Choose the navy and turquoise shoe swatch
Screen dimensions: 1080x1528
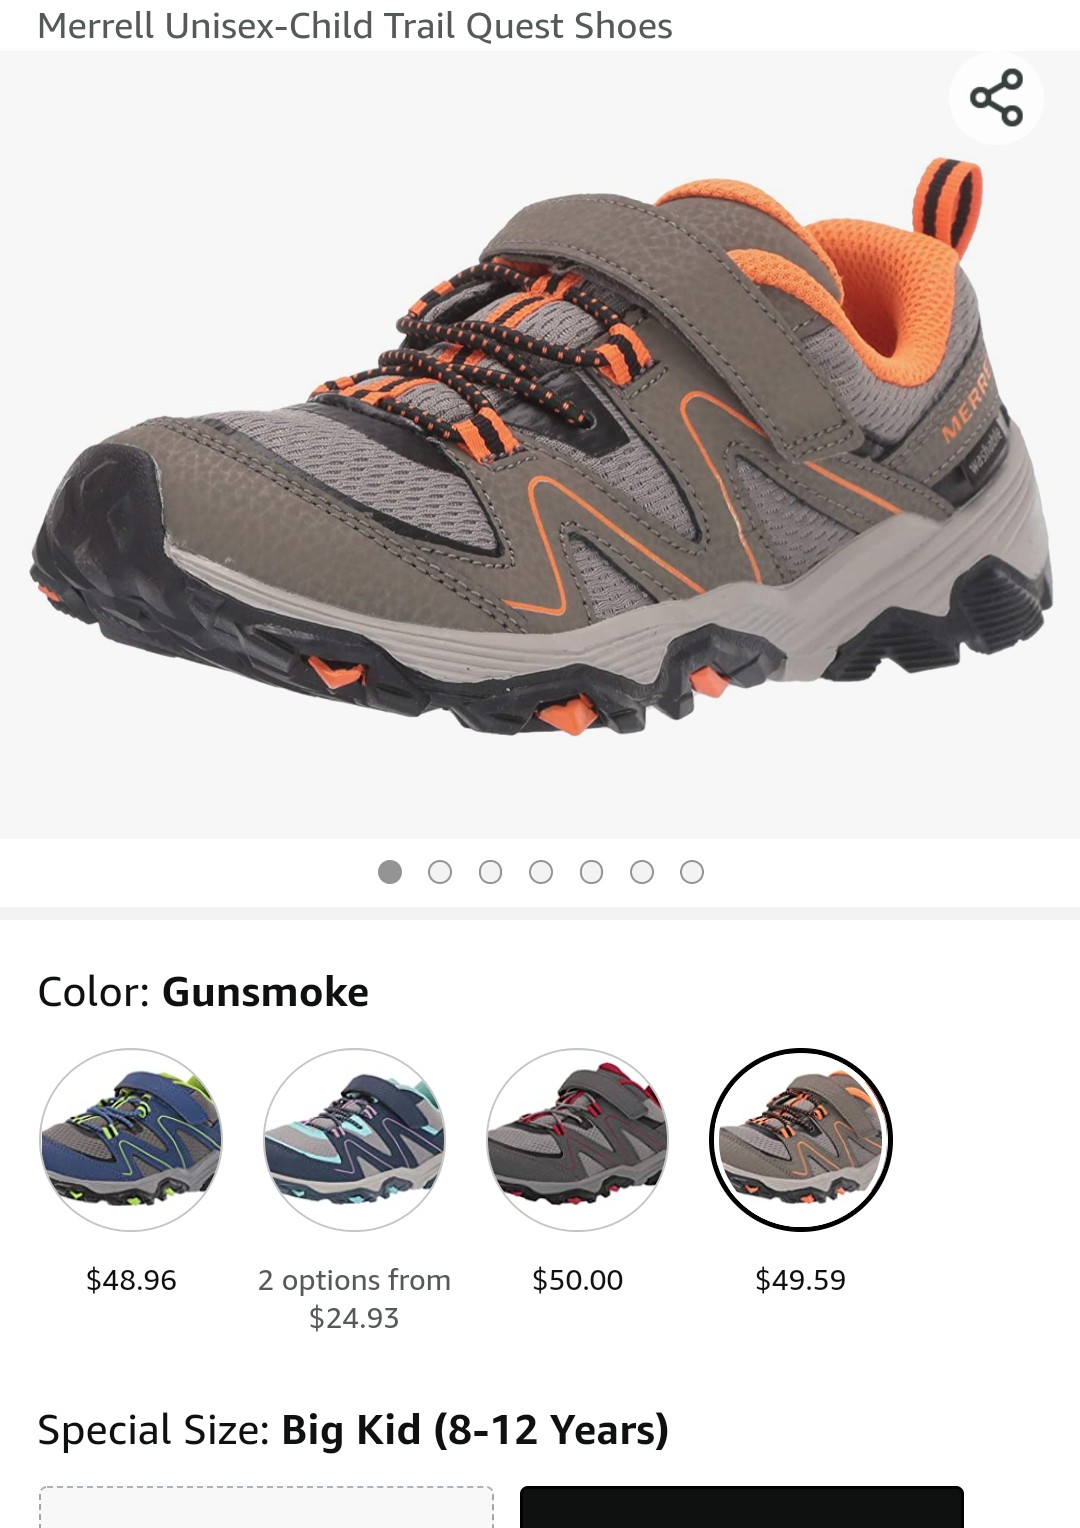point(354,1139)
